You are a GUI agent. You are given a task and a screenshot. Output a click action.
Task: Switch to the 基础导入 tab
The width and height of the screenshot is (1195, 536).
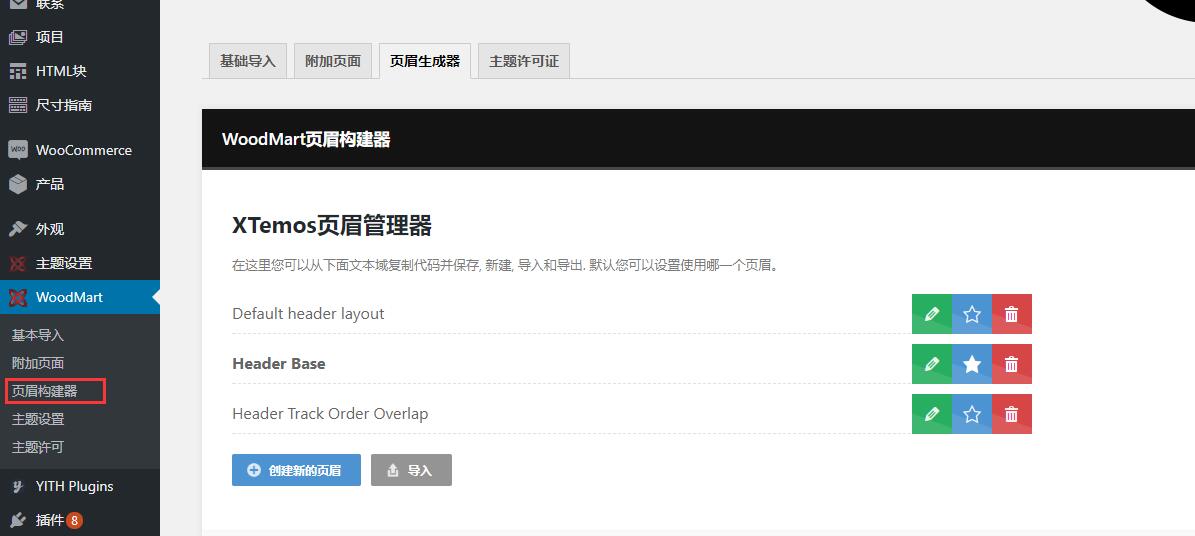(x=248, y=61)
